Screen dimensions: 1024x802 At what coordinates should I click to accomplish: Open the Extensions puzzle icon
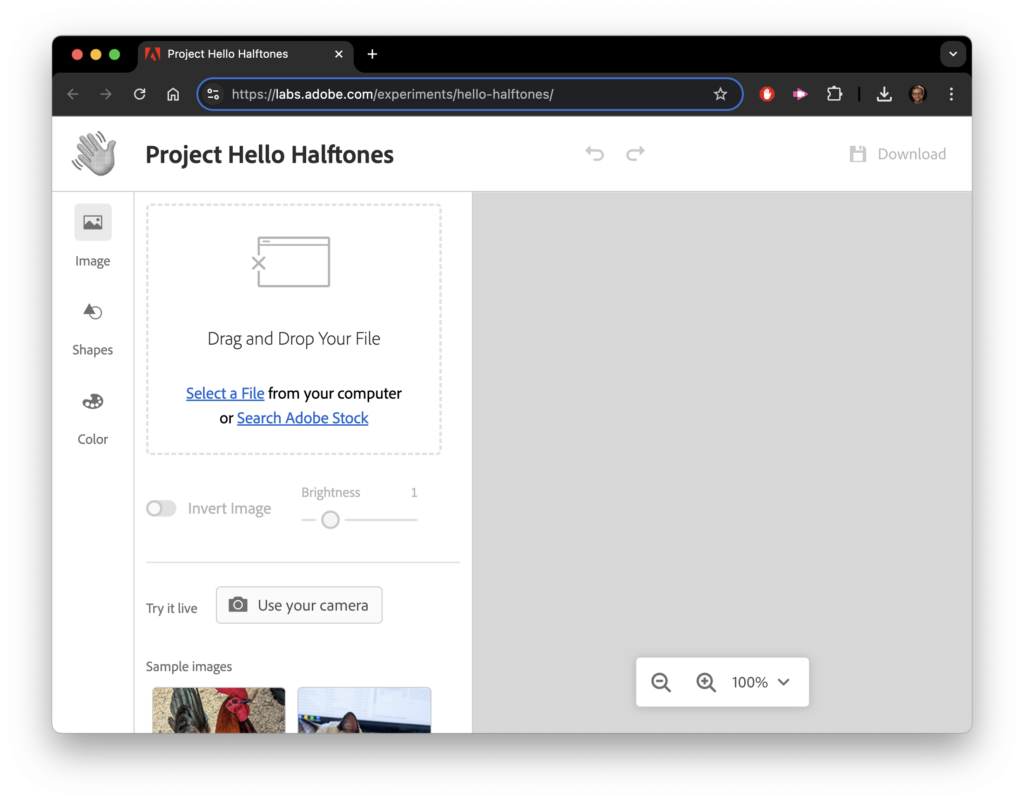point(834,94)
